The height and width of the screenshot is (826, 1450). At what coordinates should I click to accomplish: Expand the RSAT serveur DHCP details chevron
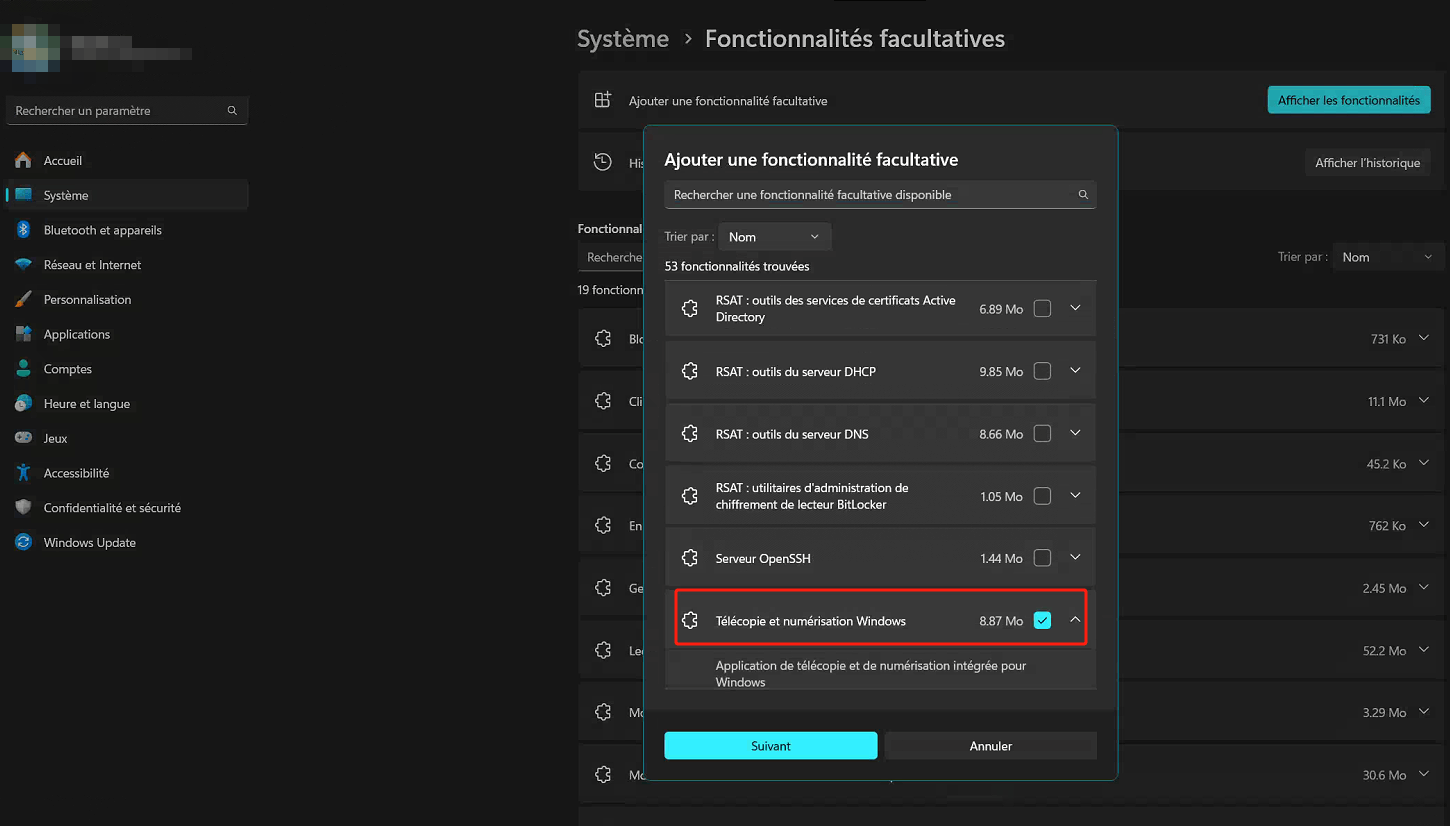click(x=1075, y=370)
